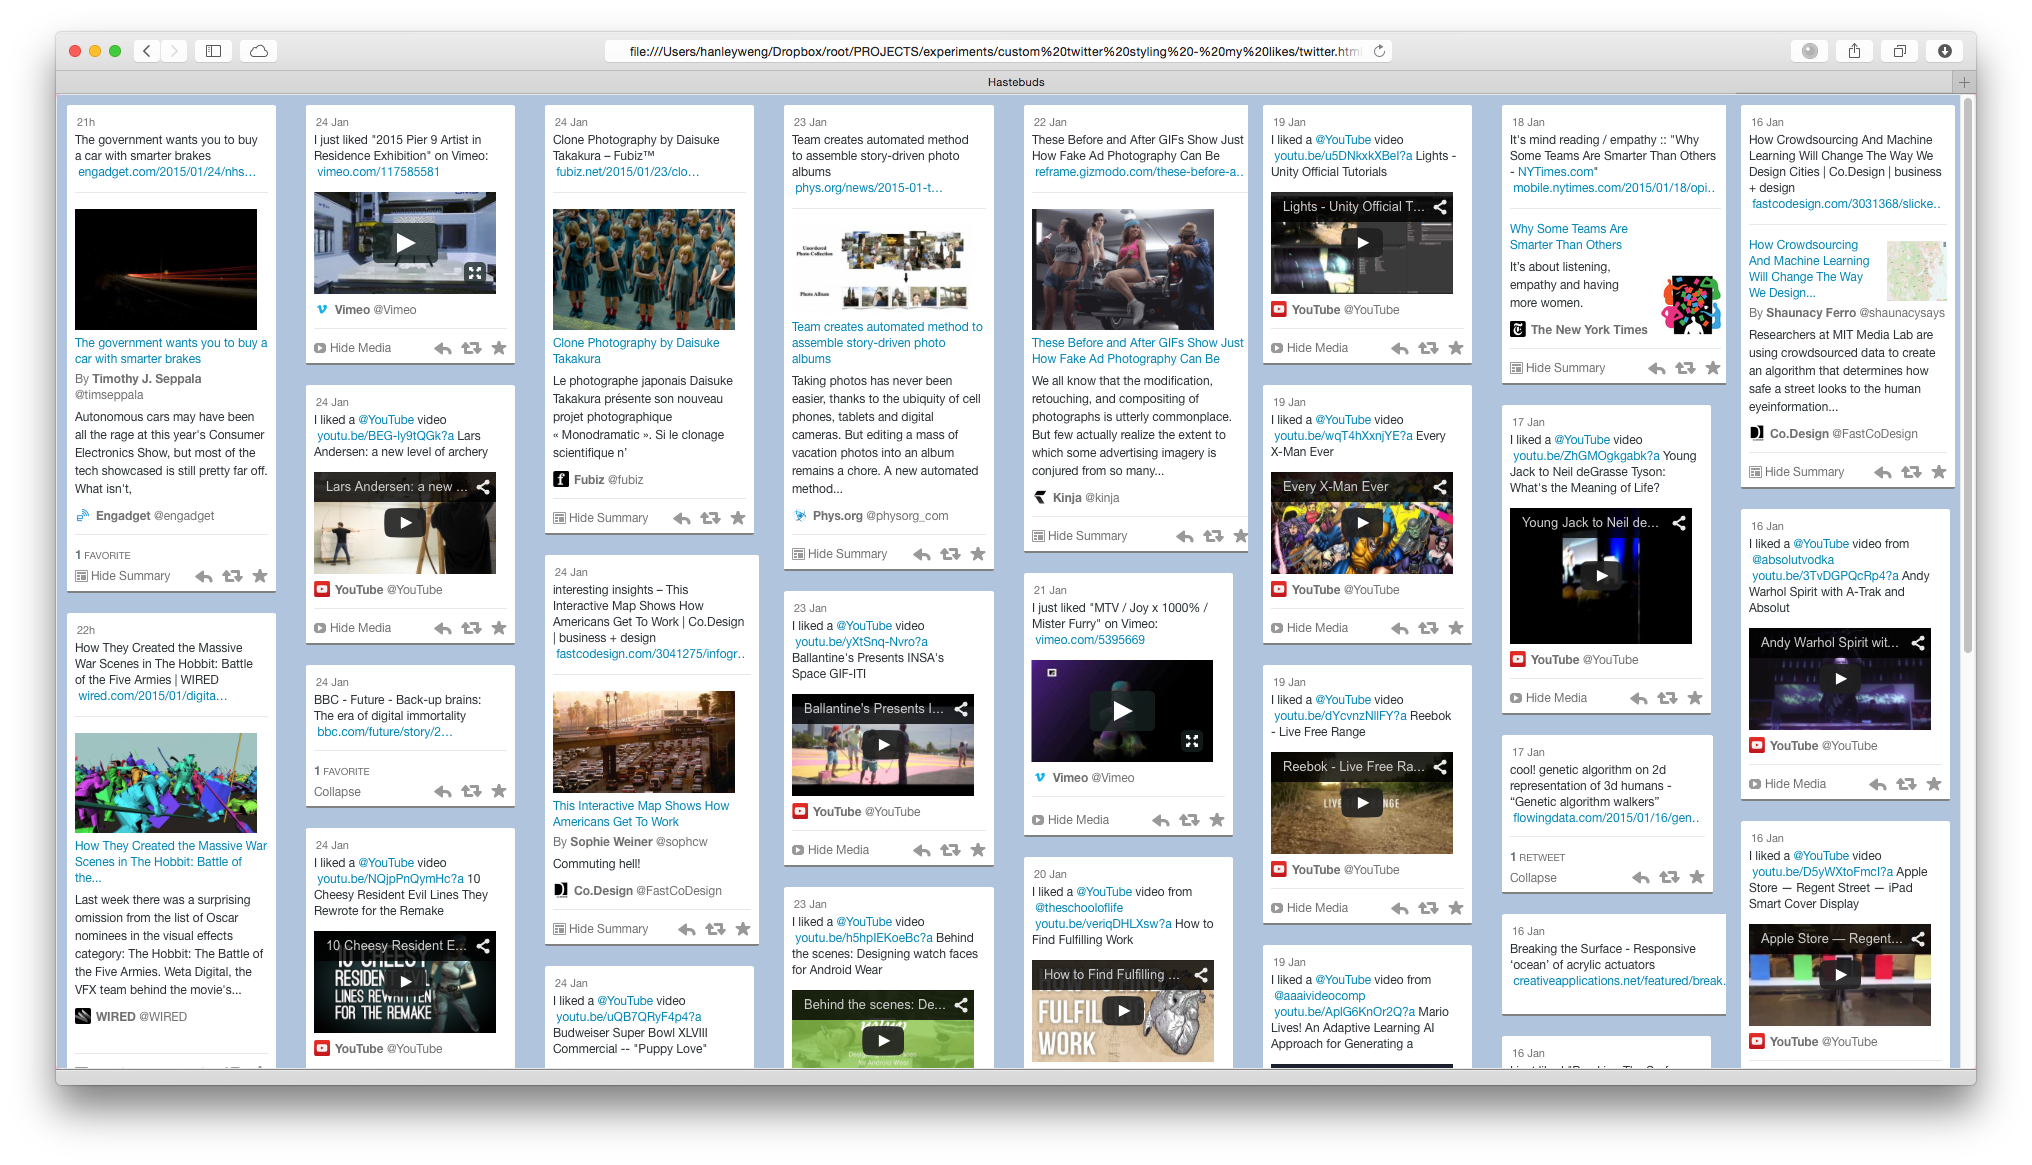Hide Media on Young Jack video tweet
The image size is (2032, 1165).
click(1549, 698)
